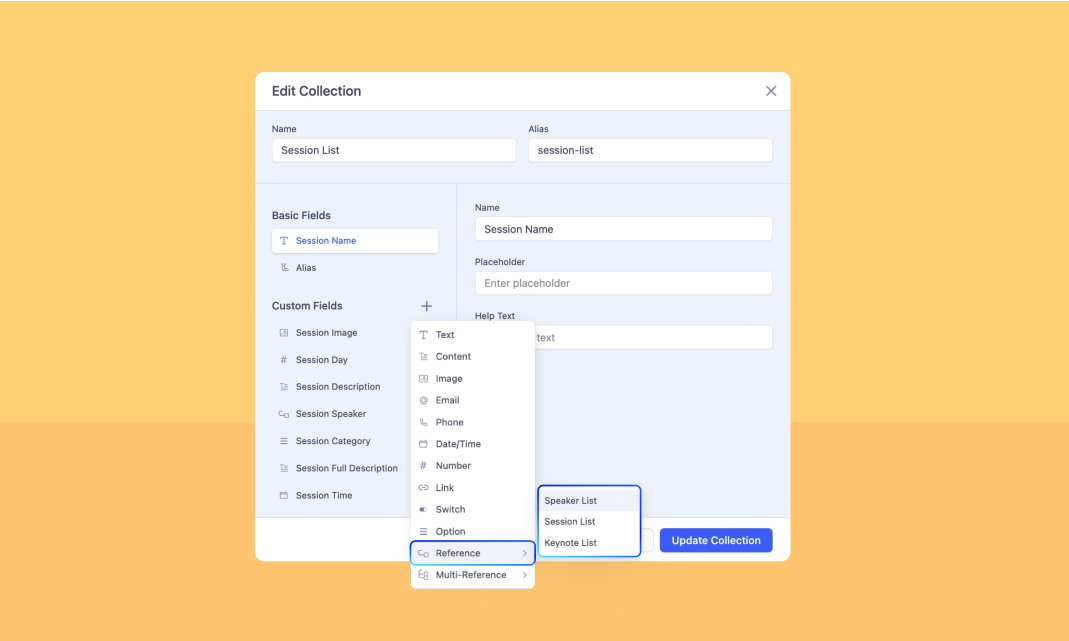The height and width of the screenshot is (641, 1069).
Task: Close the Edit Collection dialog
Action: point(770,91)
